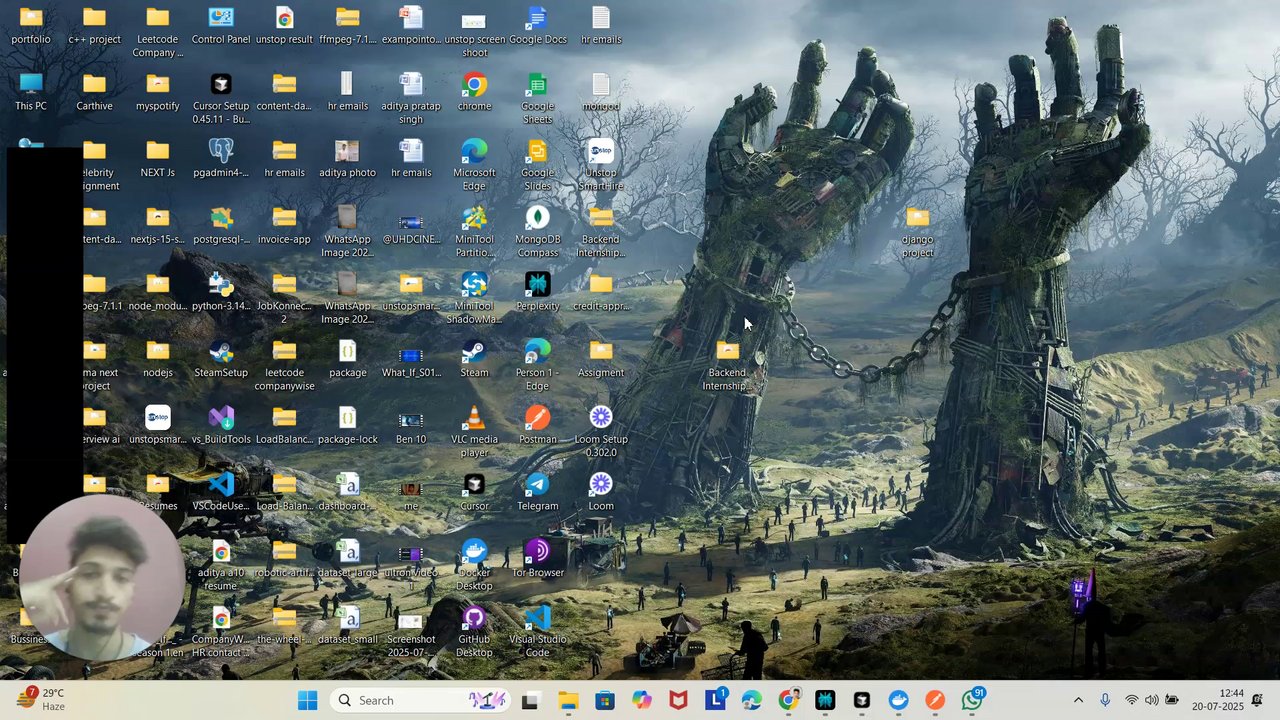Open the Perplexity desktop shortcut
This screenshot has width=1280, height=720.
(x=537, y=292)
